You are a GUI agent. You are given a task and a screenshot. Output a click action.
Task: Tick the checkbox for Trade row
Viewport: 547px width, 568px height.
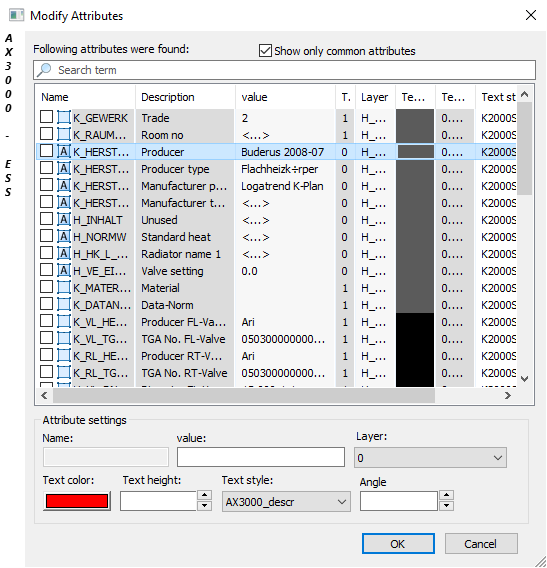click(46, 117)
